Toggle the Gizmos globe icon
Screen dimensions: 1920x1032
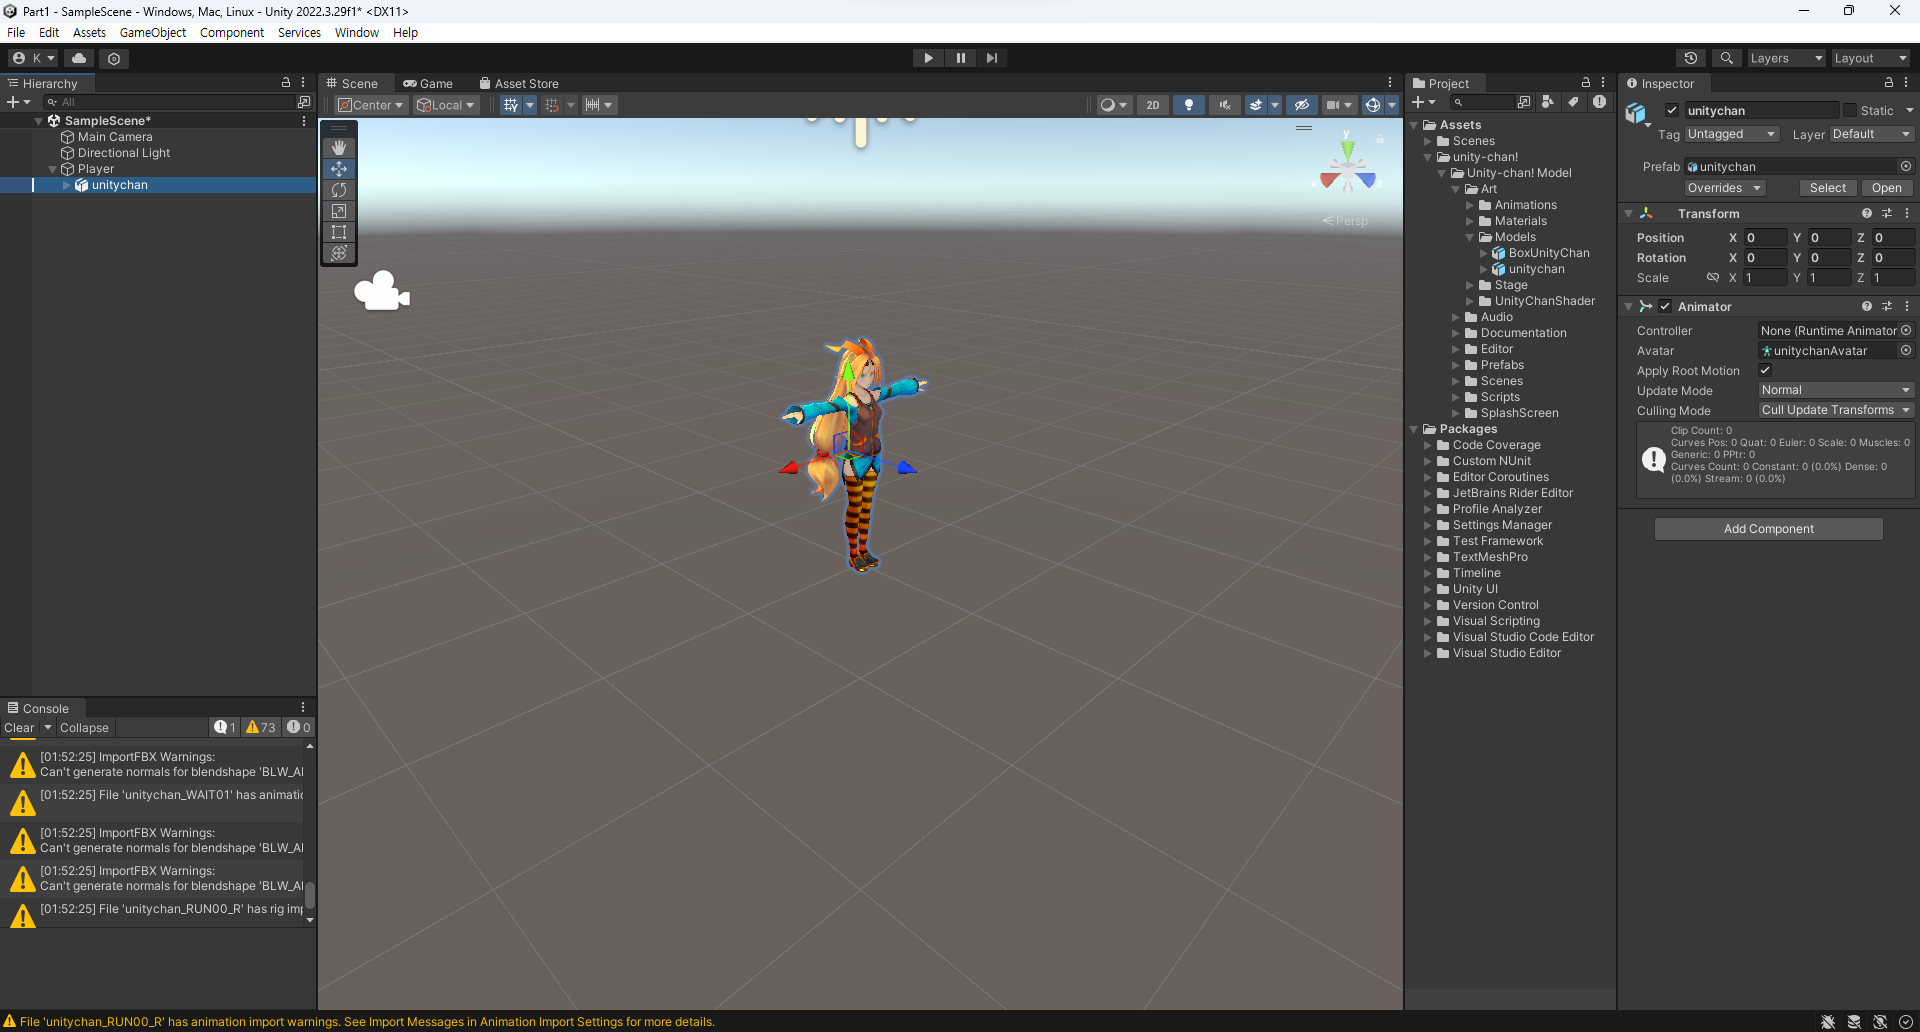tap(1373, 105)
